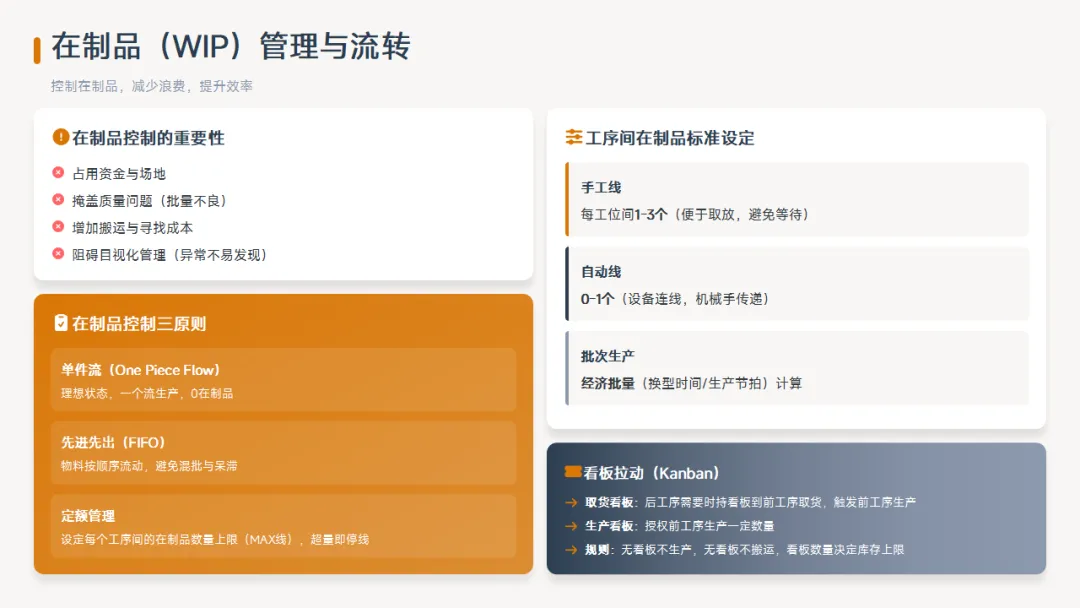1080x608 pixels.
Task: Click the heading 在制品控制的重要性
Action: pyautogui.click(x=148, y=138)
